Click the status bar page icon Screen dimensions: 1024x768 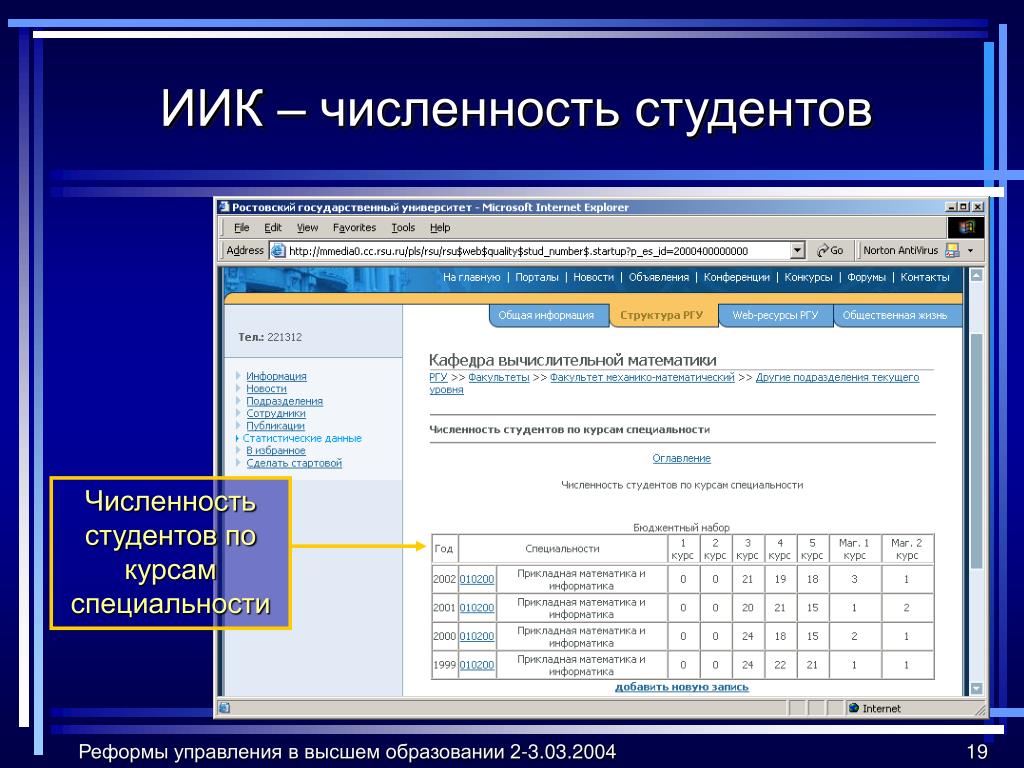224,708
